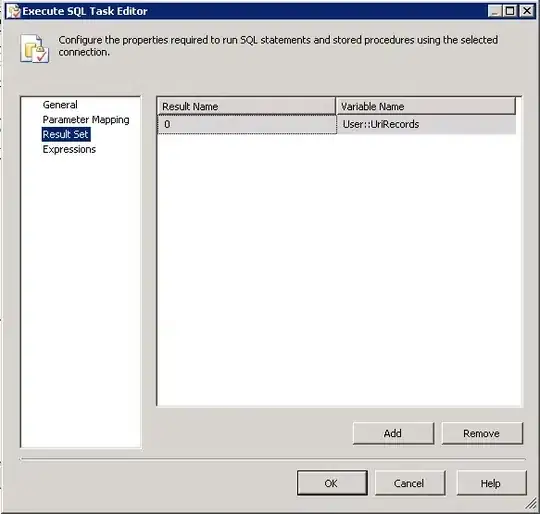The height and width of the screenshot is (514, 540).
Task: Select the Result Set page
Action: [66, 134]
